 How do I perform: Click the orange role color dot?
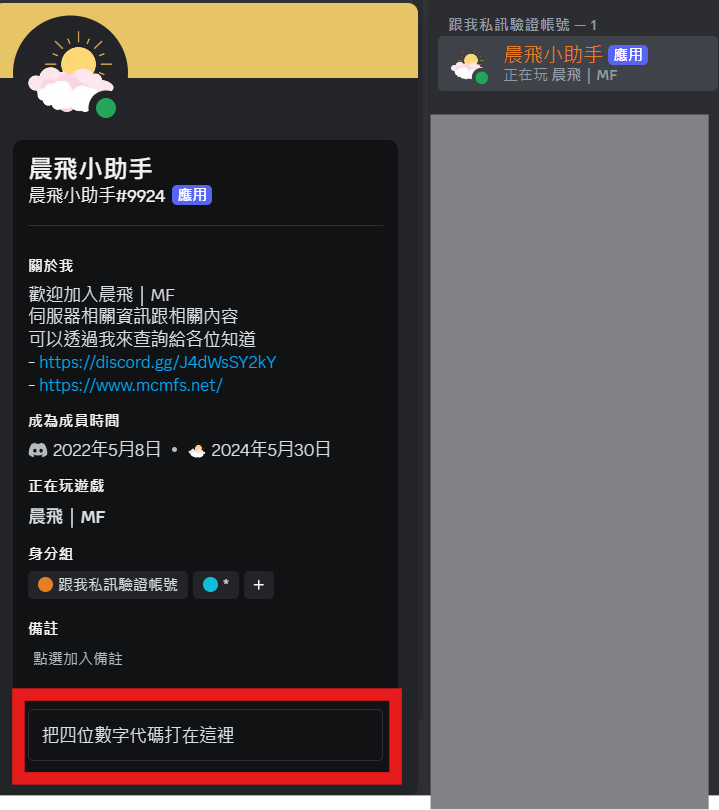(45, 584)
